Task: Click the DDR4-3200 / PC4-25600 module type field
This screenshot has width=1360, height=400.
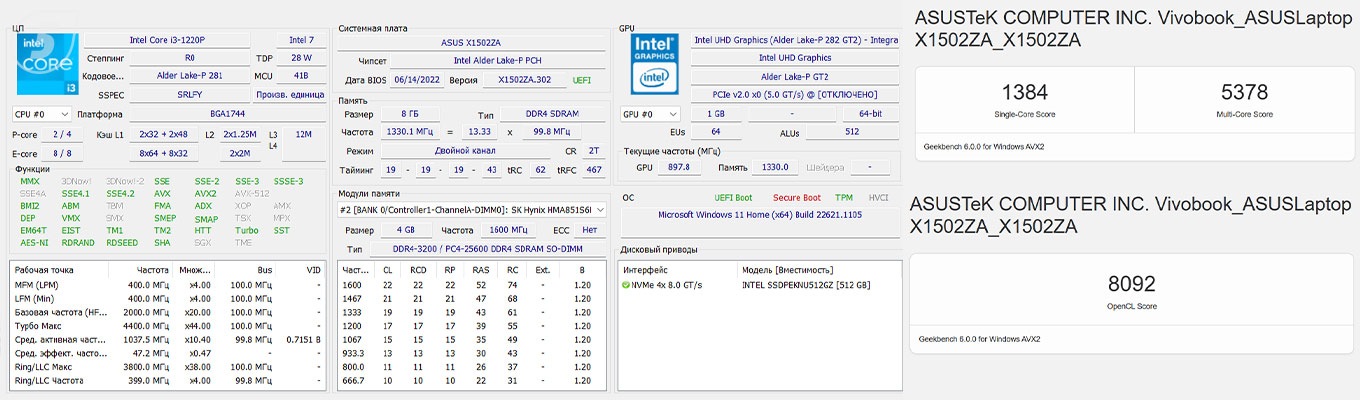Action: tap(488, 248)
